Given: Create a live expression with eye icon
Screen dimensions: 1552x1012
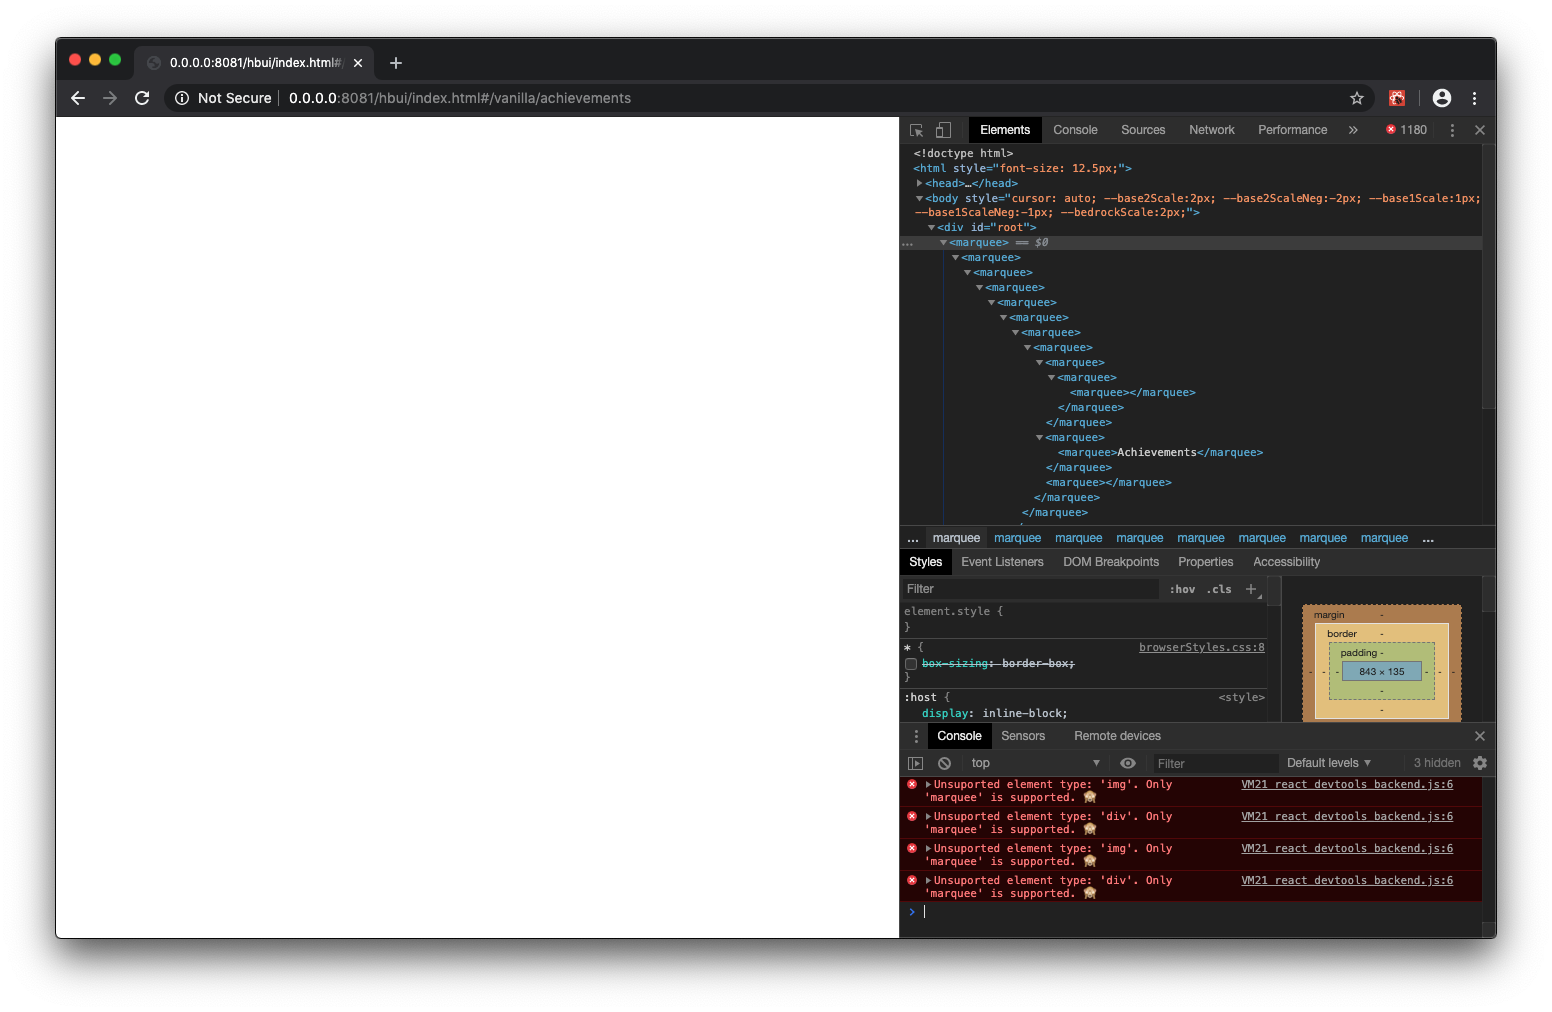Looking at the screenshot, I should click(x=1128, y=763).
